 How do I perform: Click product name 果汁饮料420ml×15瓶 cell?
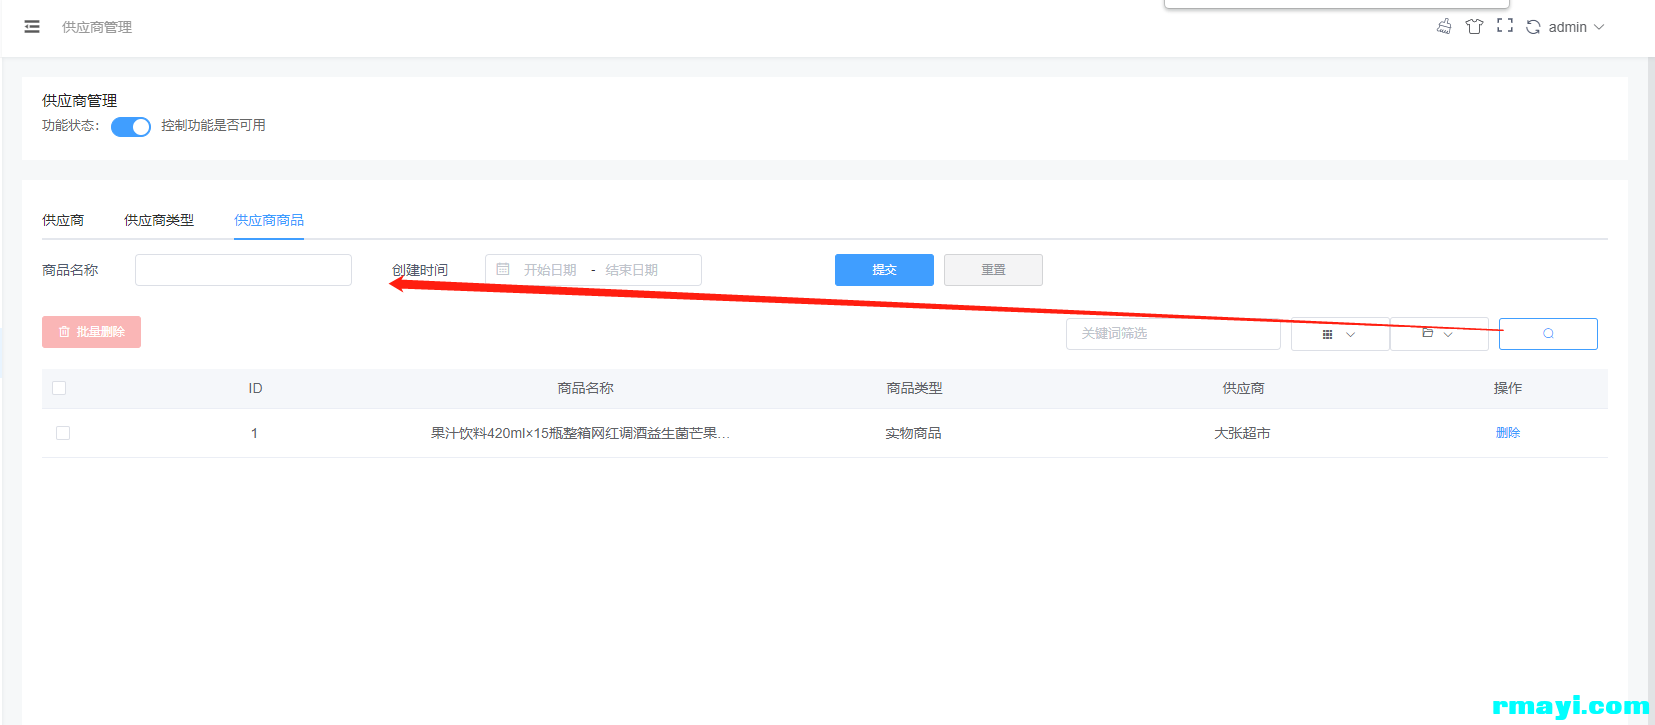point(580,433)
